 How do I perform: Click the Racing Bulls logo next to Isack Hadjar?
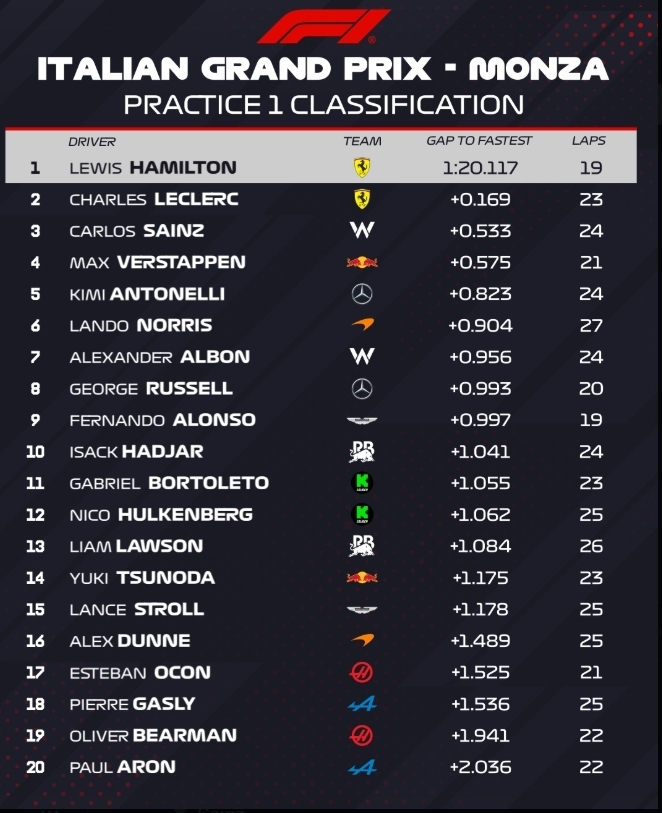pos(362,452)
